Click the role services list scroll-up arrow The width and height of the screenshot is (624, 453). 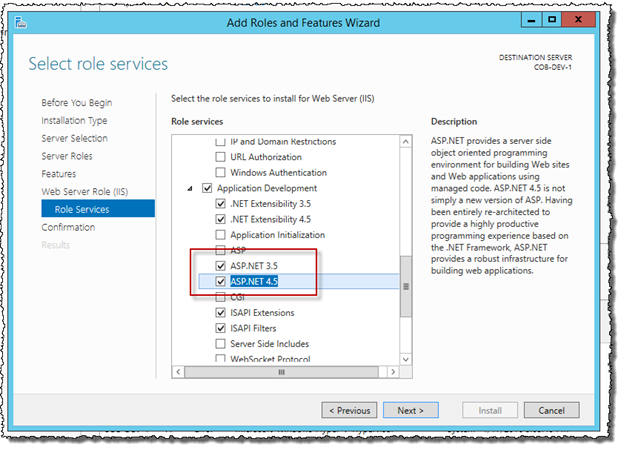pyautogui.click(x=406, y=142)
